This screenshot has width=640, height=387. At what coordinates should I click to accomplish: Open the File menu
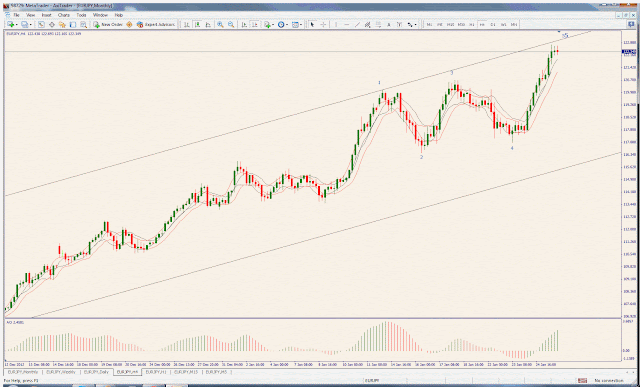coord(17,15)
